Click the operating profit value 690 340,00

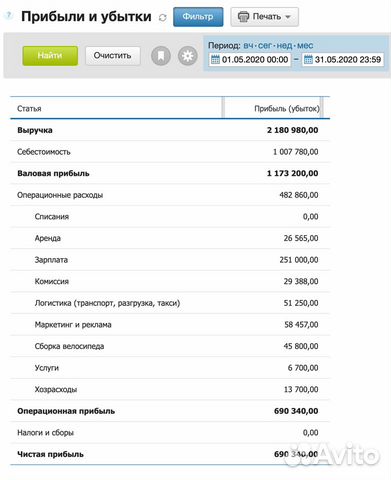click(x=296, y=411)
